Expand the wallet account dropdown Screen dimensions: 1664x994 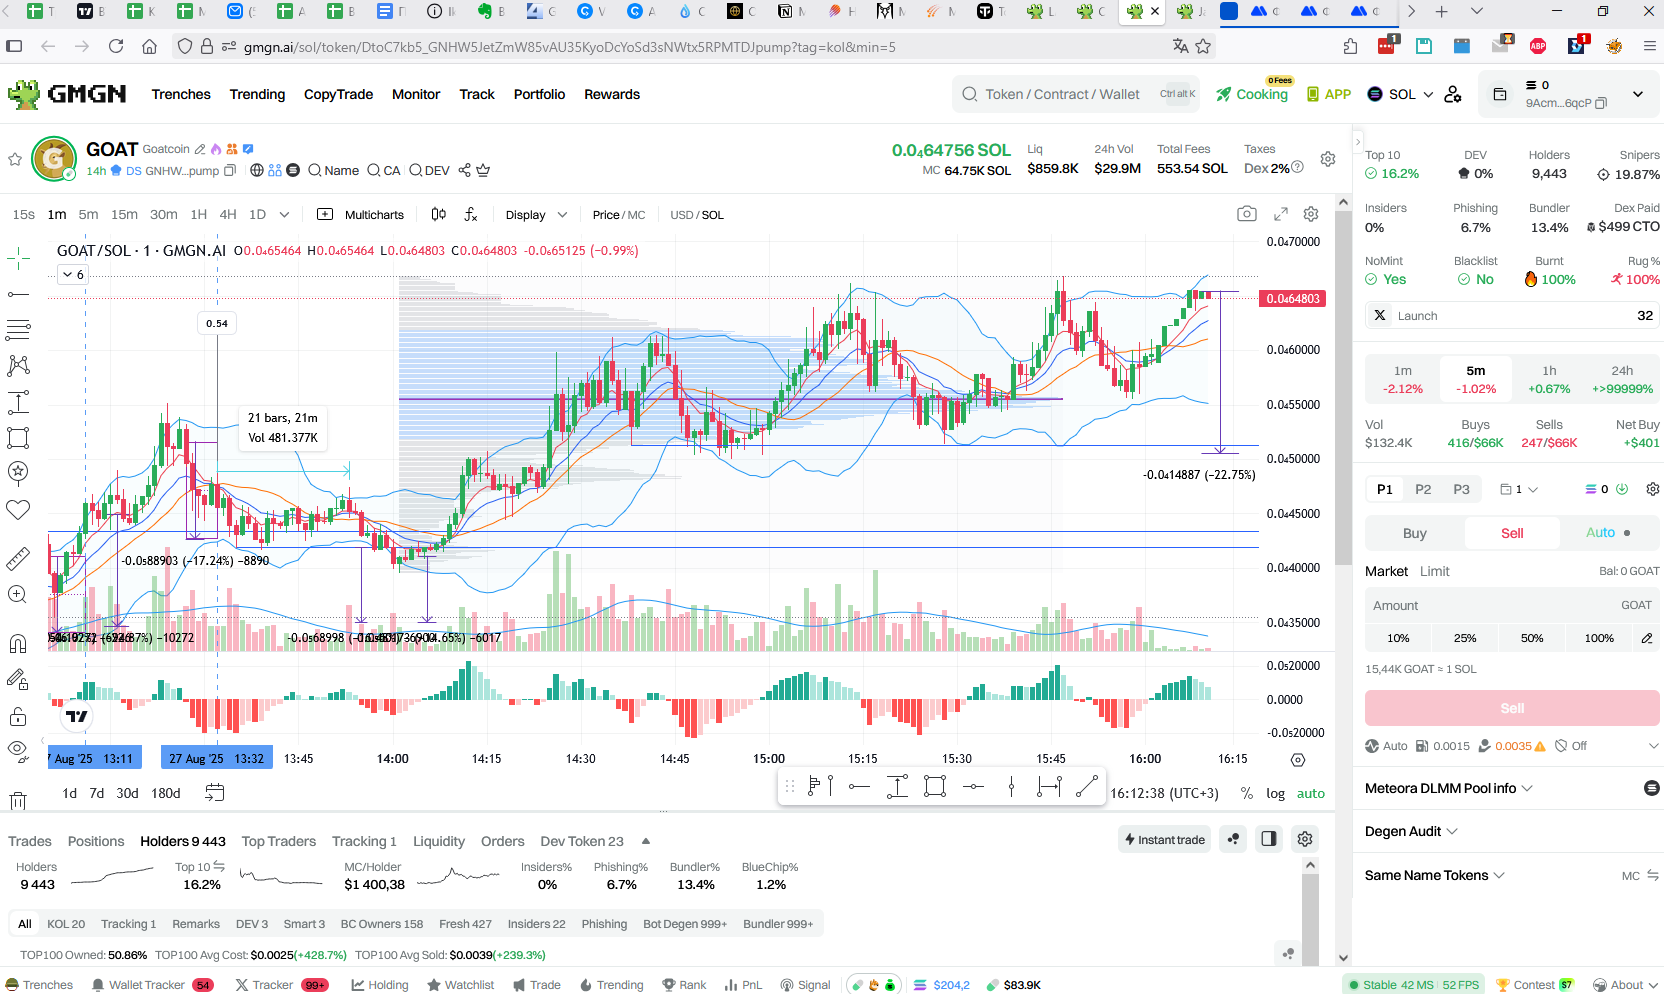click(1638, 94)
